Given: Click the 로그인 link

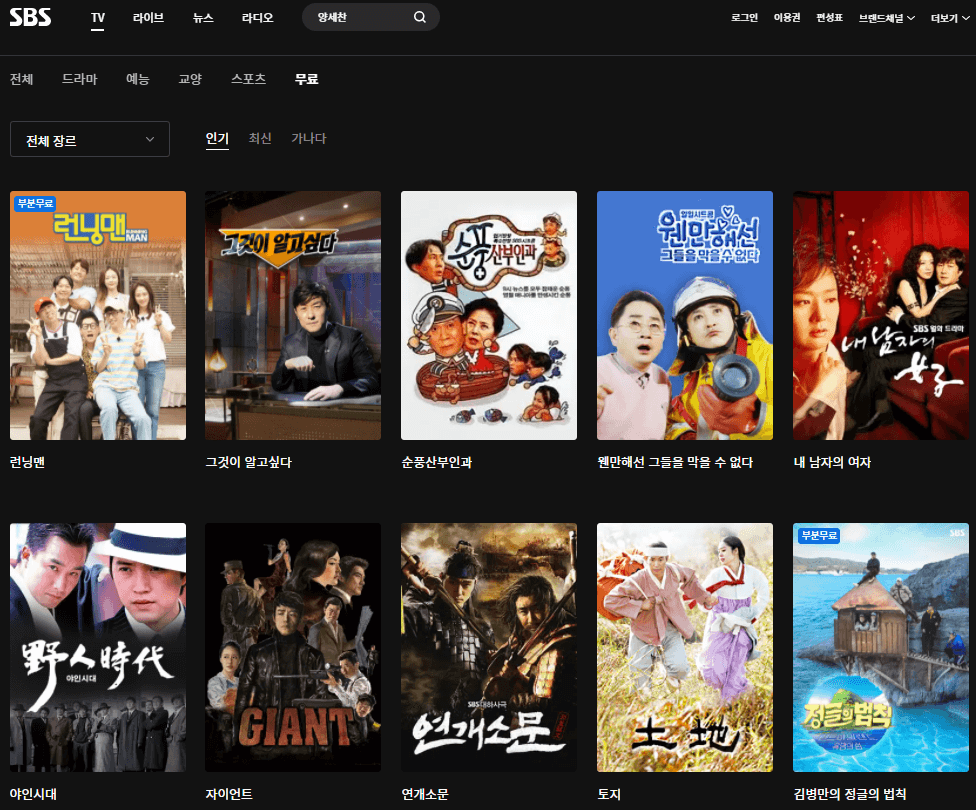Looking at the screenshot, I should coord(744,17).
